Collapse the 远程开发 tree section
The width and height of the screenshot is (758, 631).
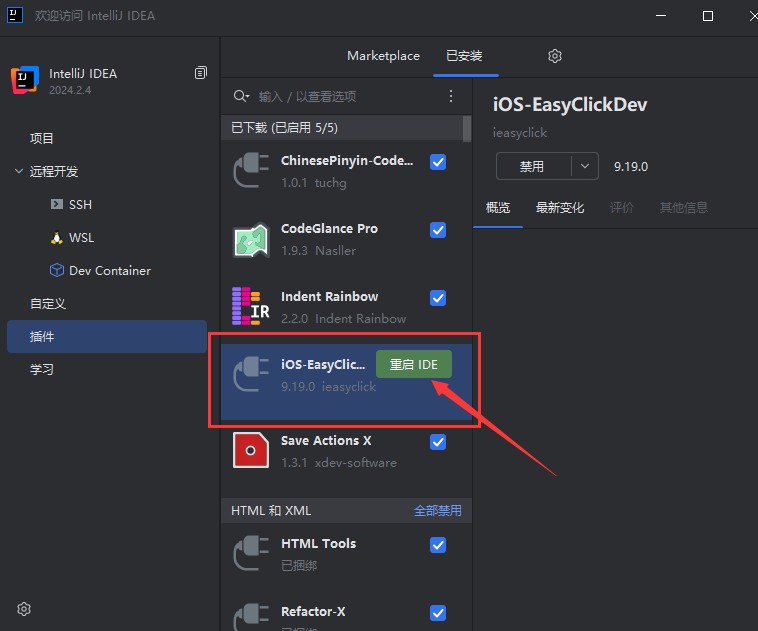pyautogui.click(x=19, y=171)
